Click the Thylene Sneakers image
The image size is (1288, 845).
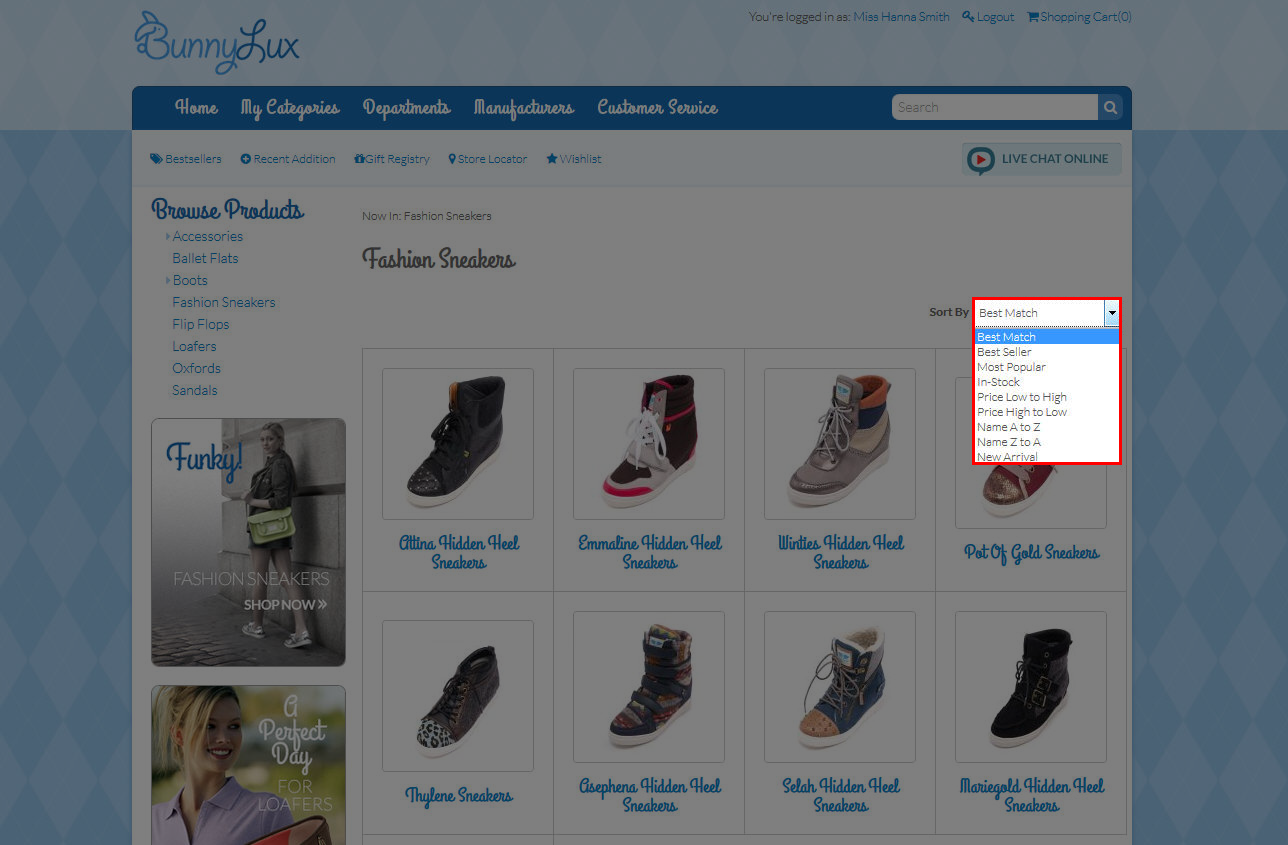(458, 696)
